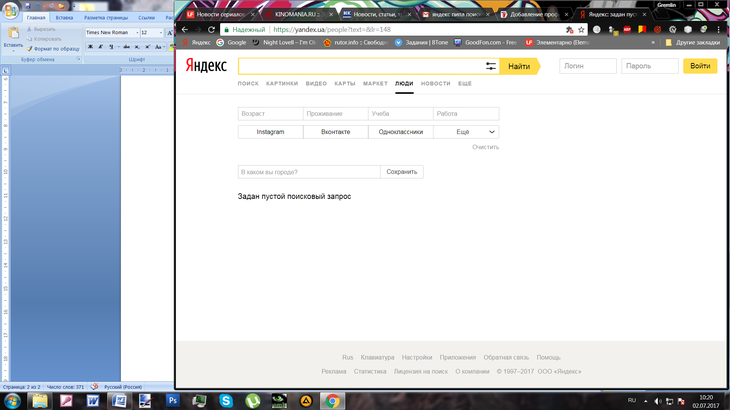Toggle italic formatting in Word
The width and height of the screenshot is (730, 410).
(101, 47)
